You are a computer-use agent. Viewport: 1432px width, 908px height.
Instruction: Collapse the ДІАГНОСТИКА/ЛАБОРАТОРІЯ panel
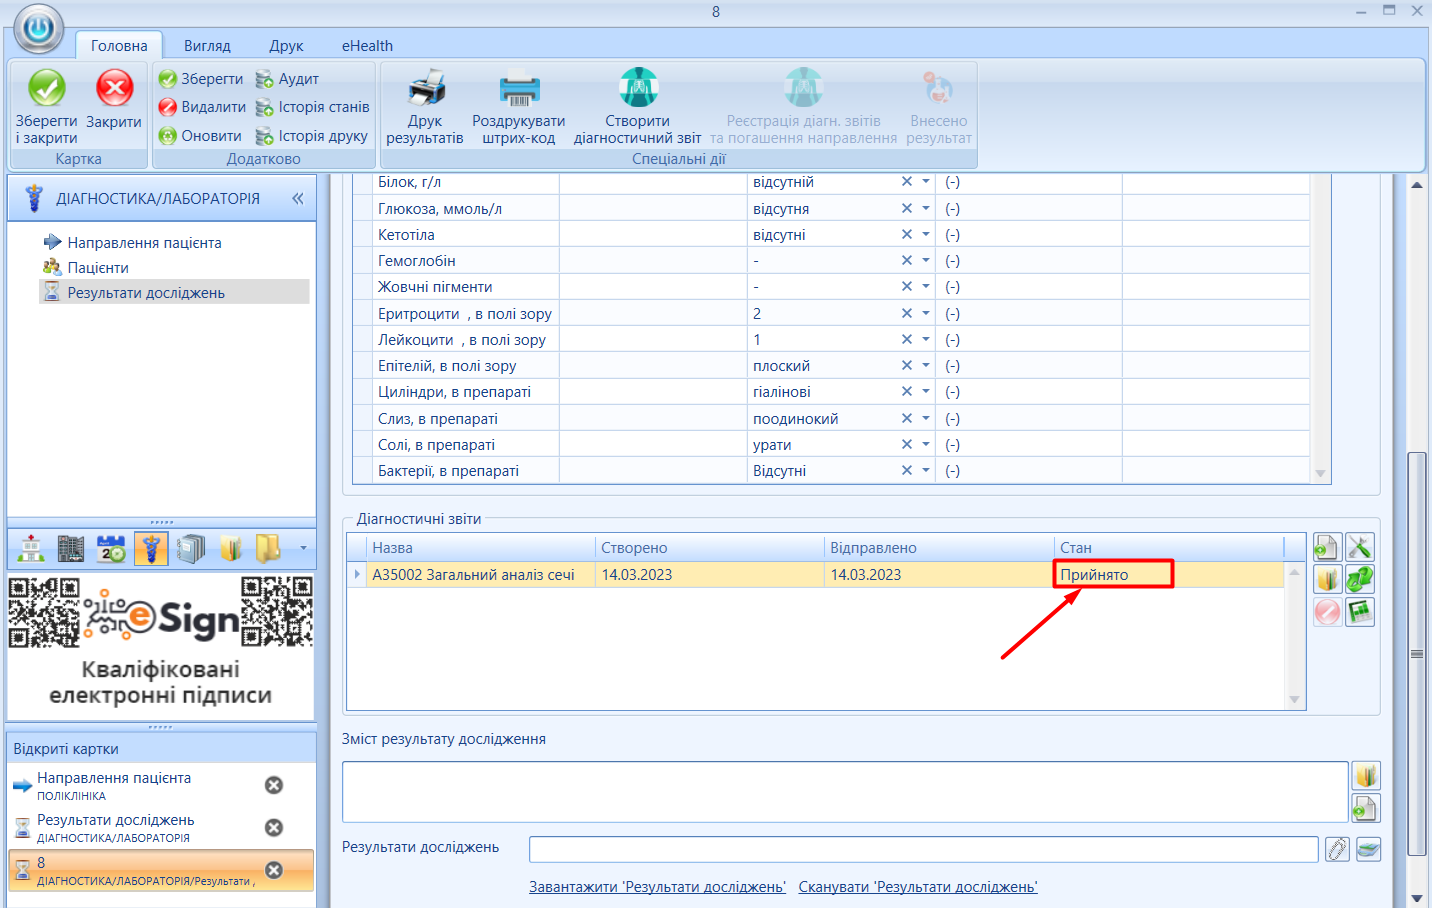coord(298,199)
